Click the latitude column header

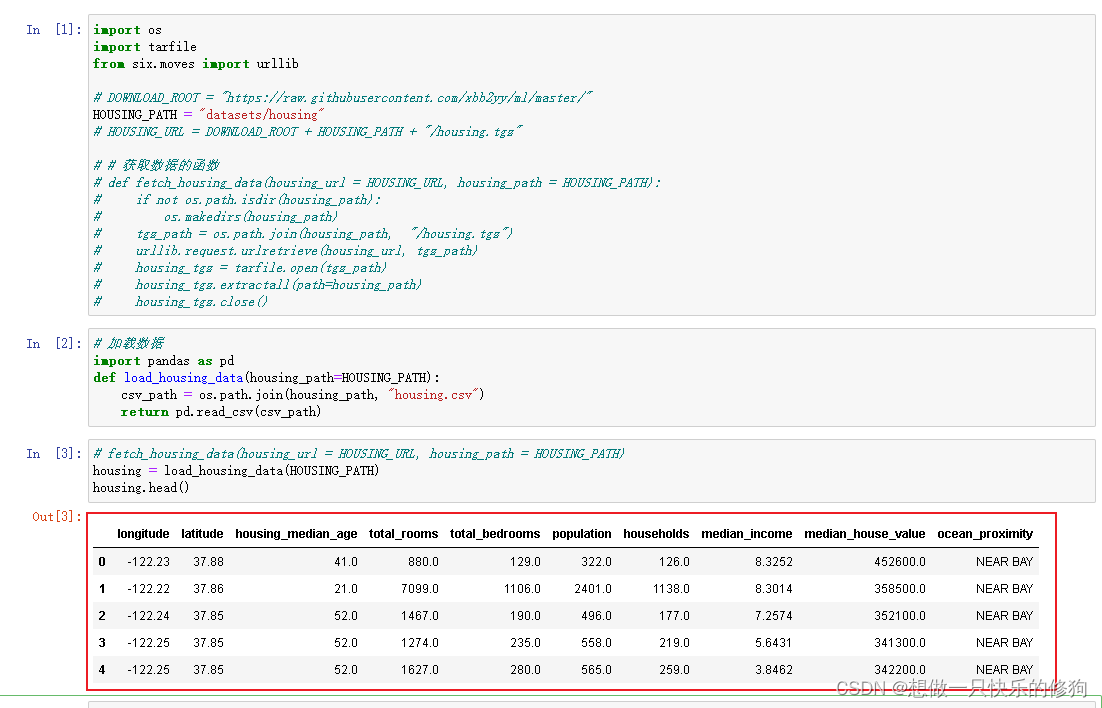[202, 534]
